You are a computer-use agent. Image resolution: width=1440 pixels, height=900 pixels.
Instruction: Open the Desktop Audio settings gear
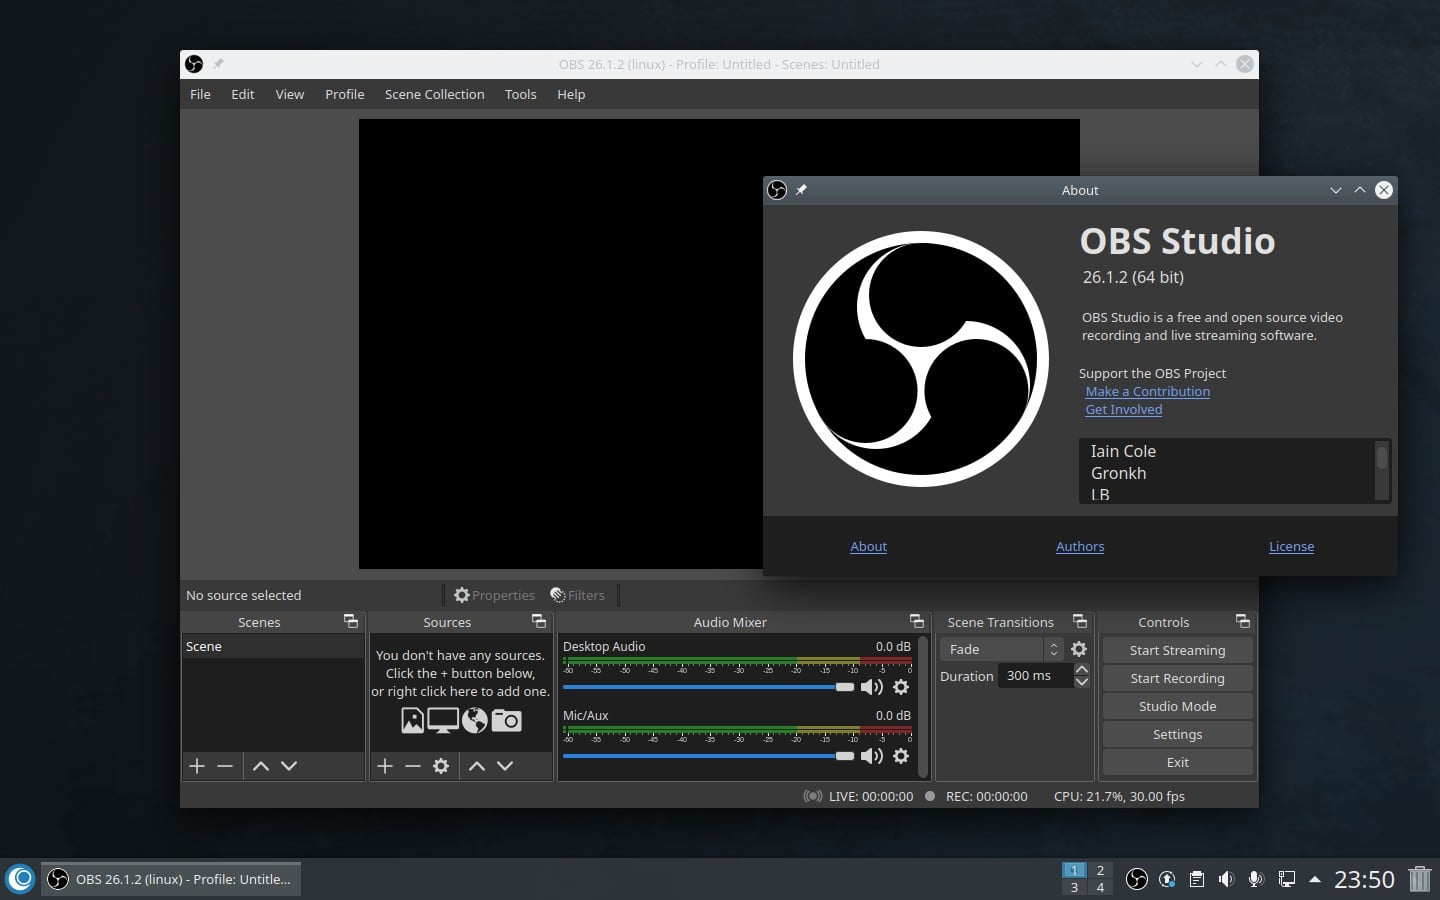(x=901, y=687)
